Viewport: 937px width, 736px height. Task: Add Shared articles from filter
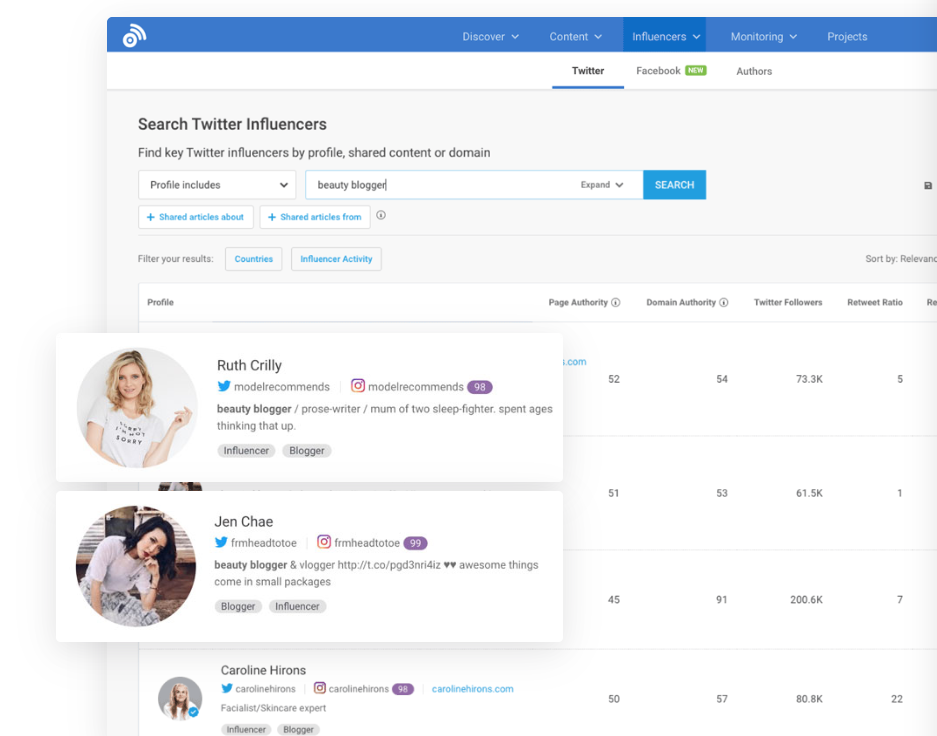(315, 217)
